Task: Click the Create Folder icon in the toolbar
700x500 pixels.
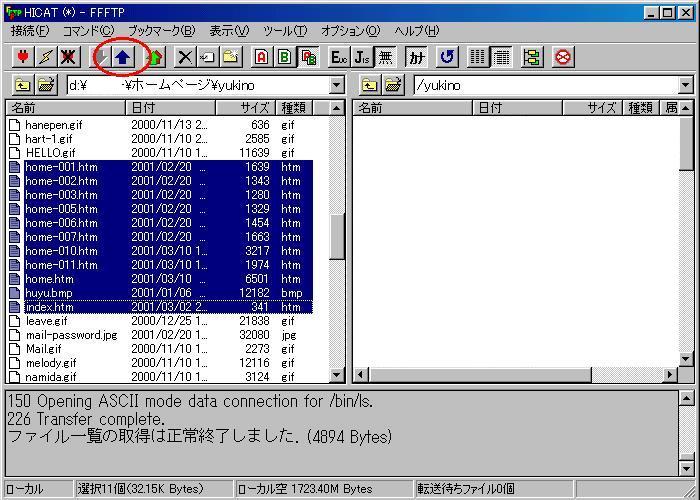Action: (231, 57)
